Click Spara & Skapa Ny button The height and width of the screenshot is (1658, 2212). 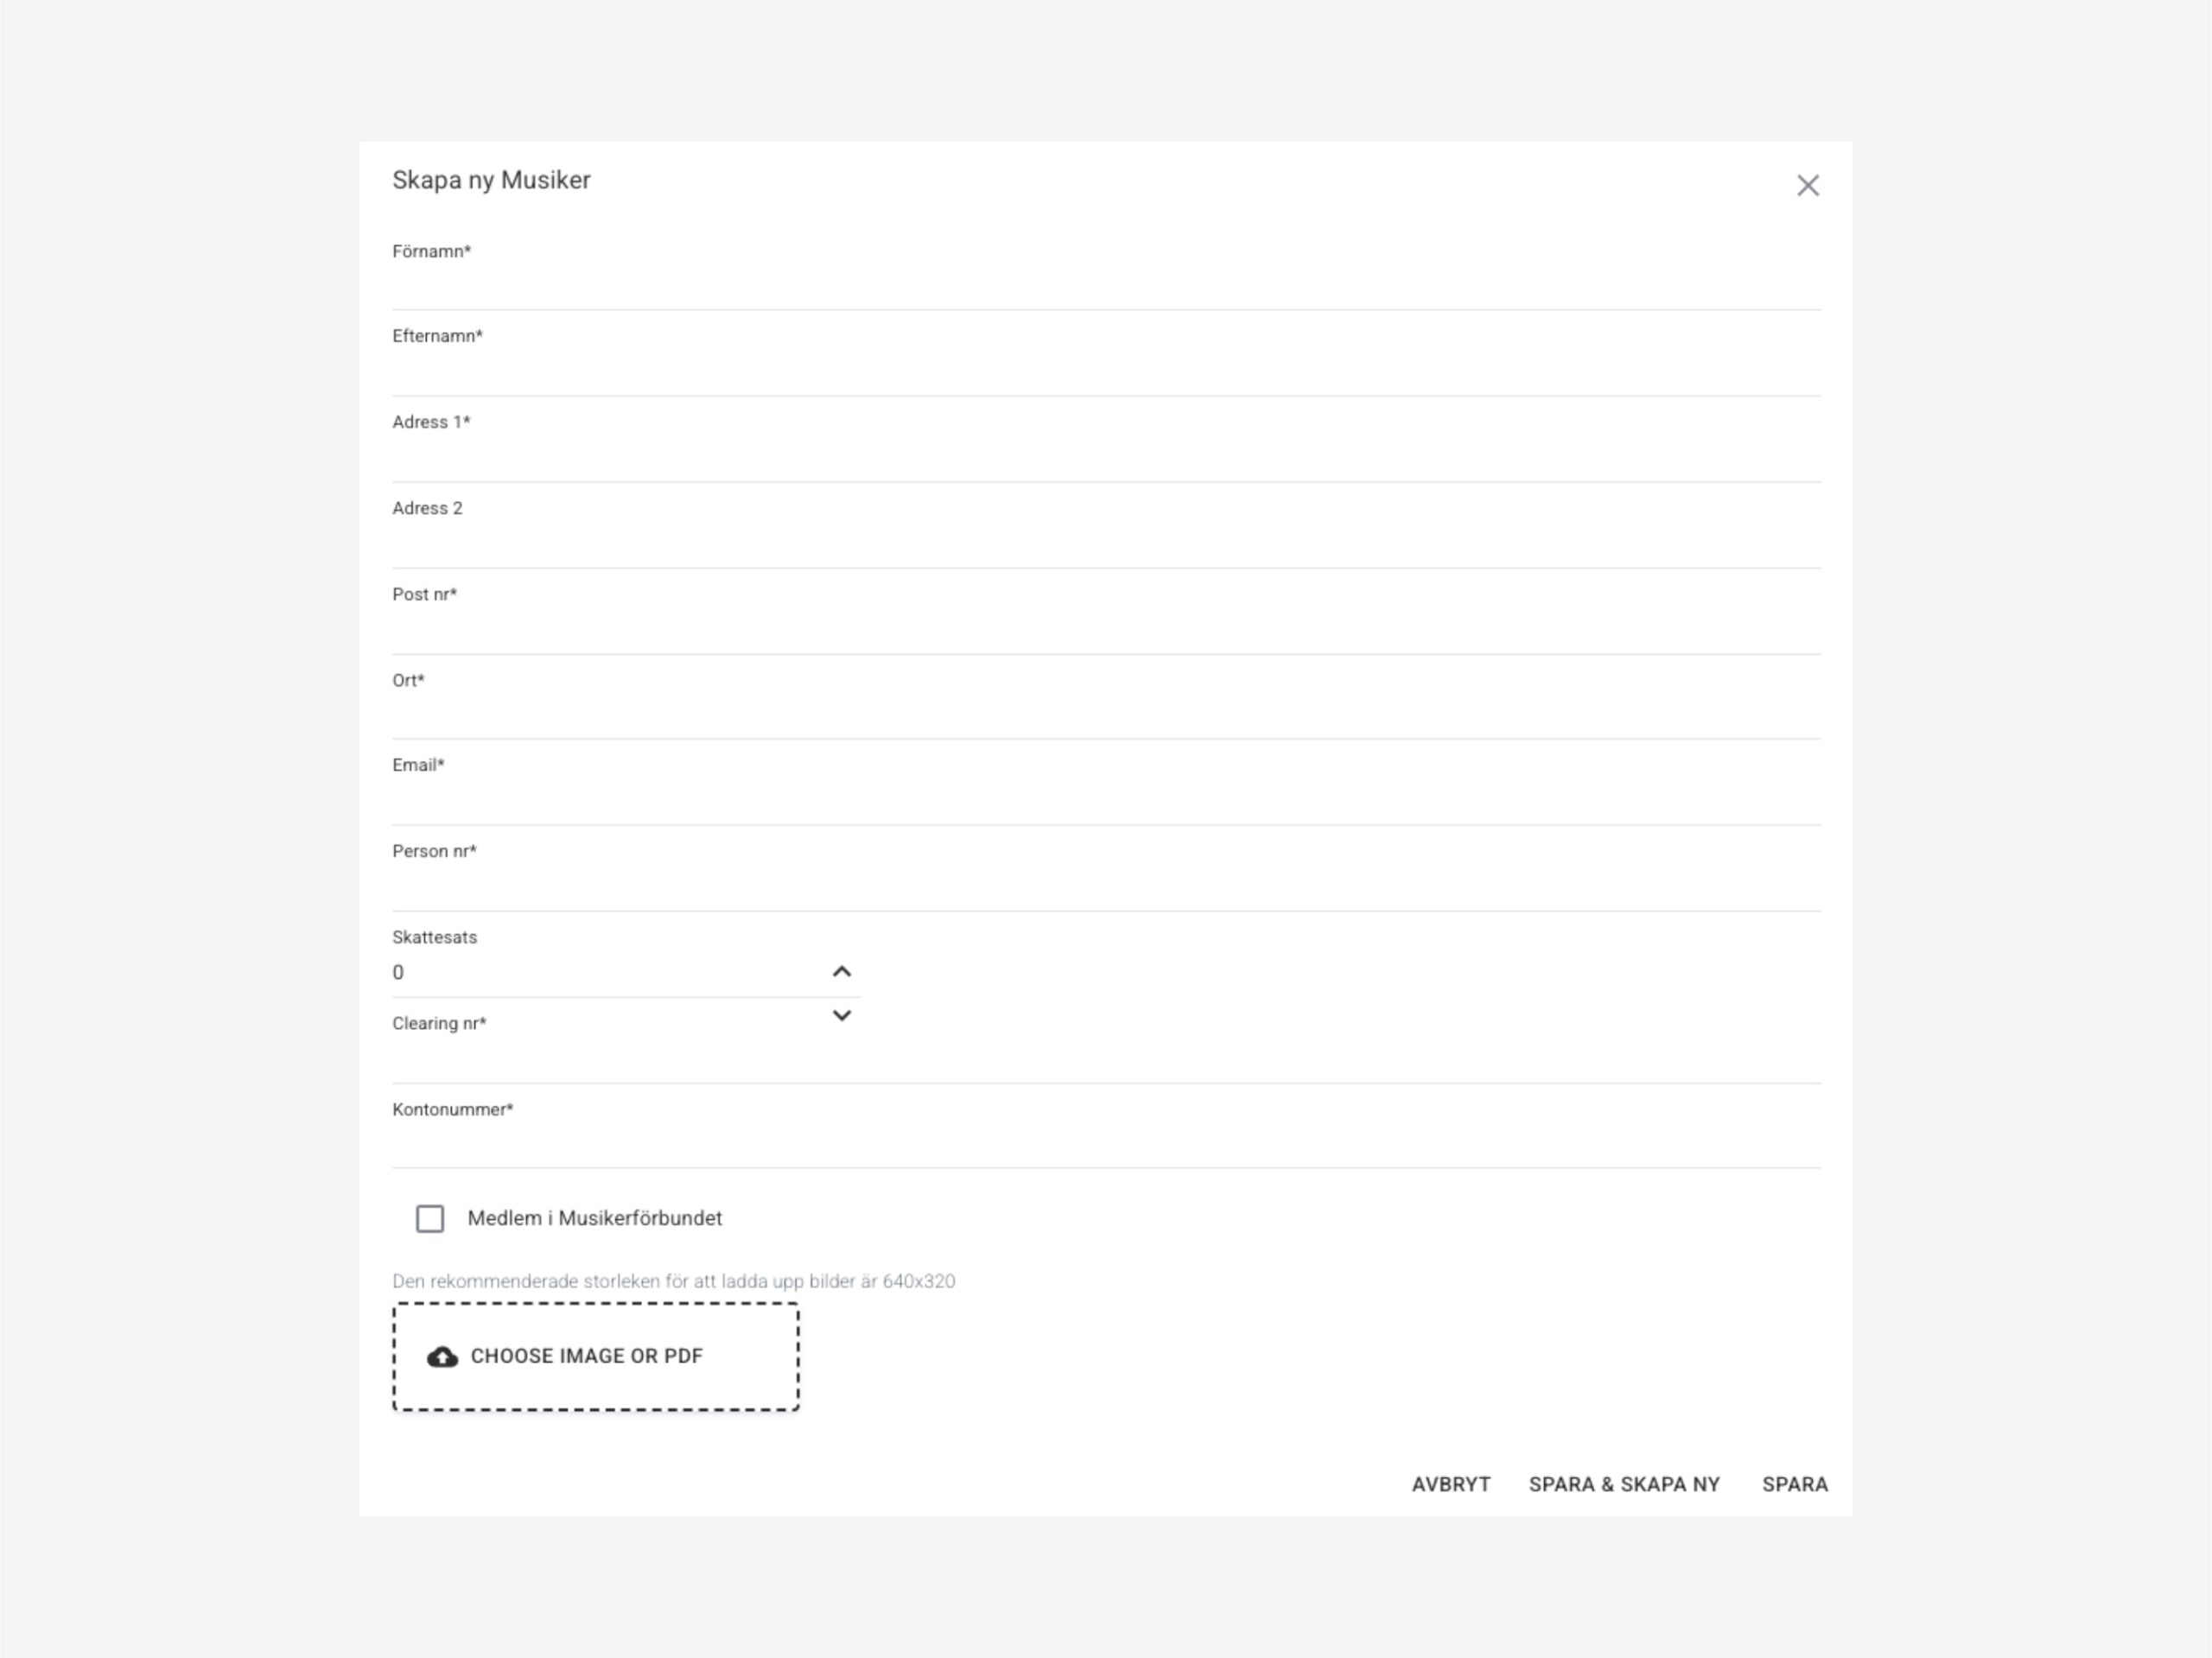click(x=1624, y=1484)
